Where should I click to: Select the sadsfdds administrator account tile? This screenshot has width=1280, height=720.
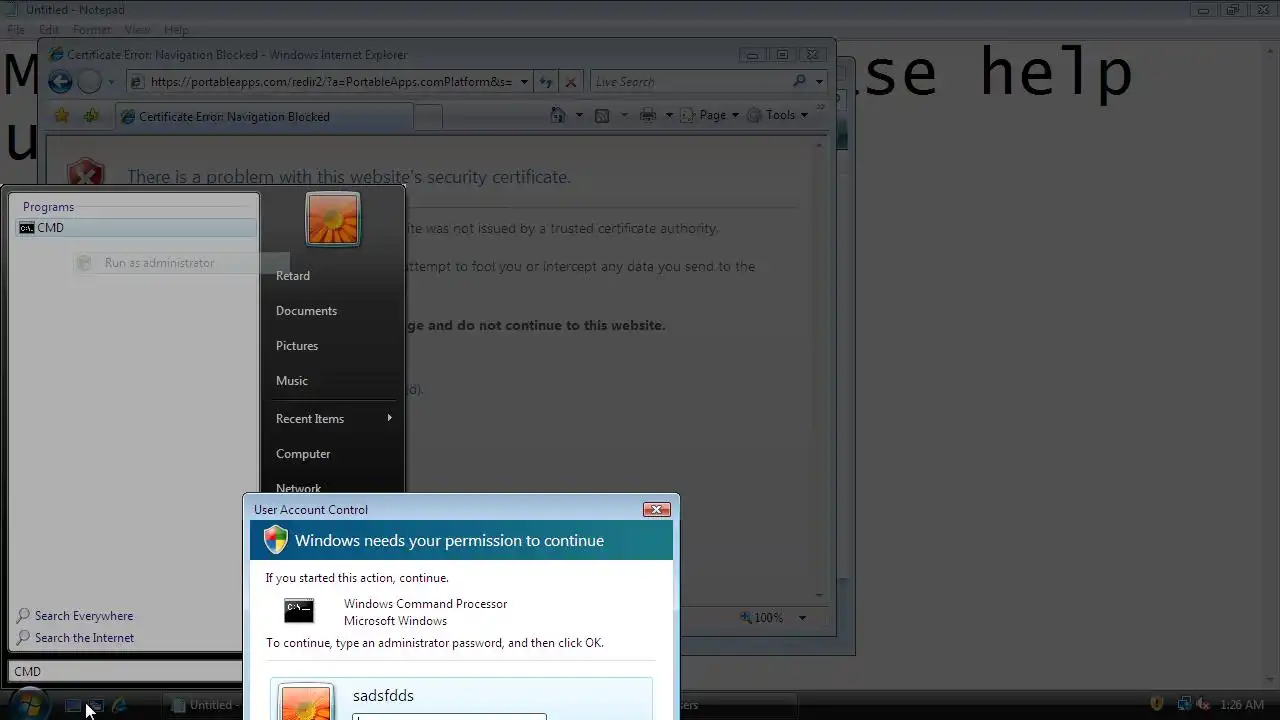pos(461,699)
